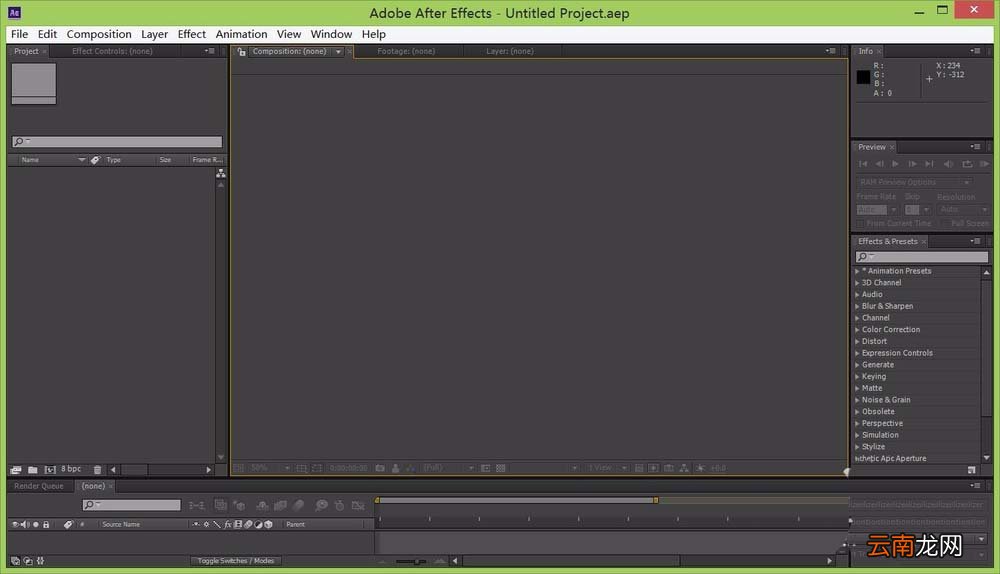Expand the Blur & Sharpen category
The height and width of the screenshot is (574, 1000).
click(857, 306)
